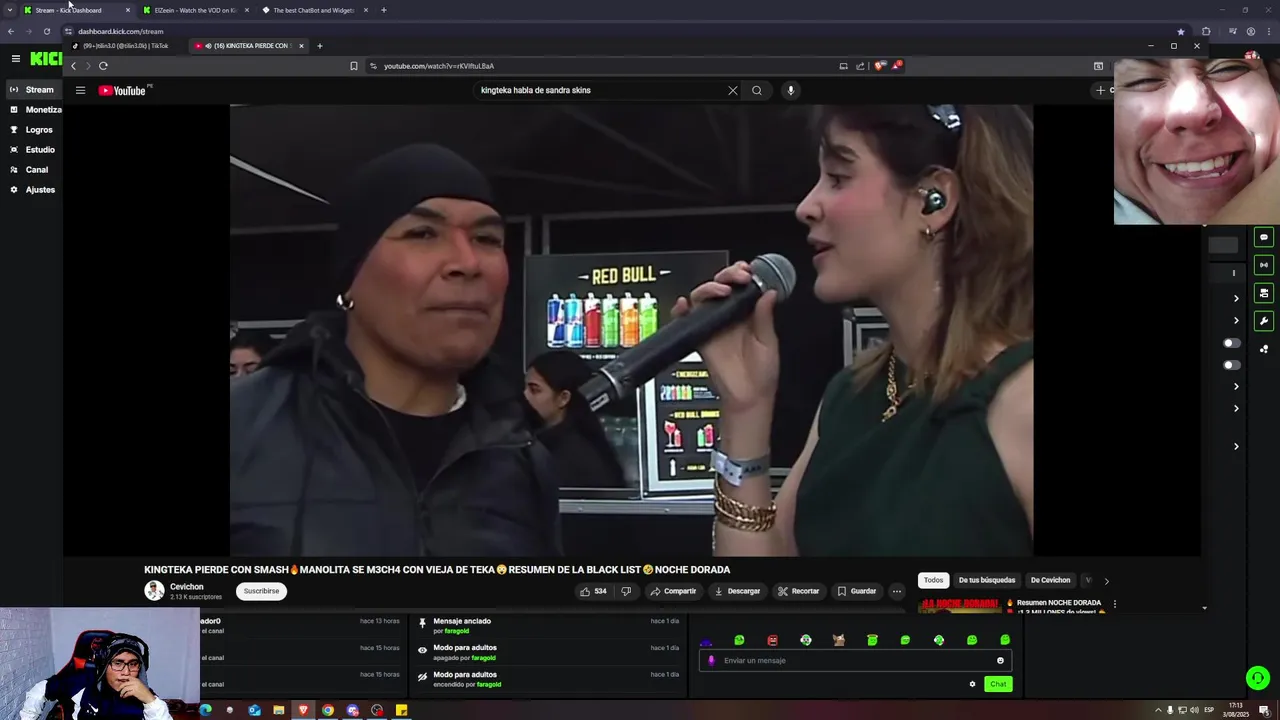Click the green headset support bubble

click(1258, 678)
